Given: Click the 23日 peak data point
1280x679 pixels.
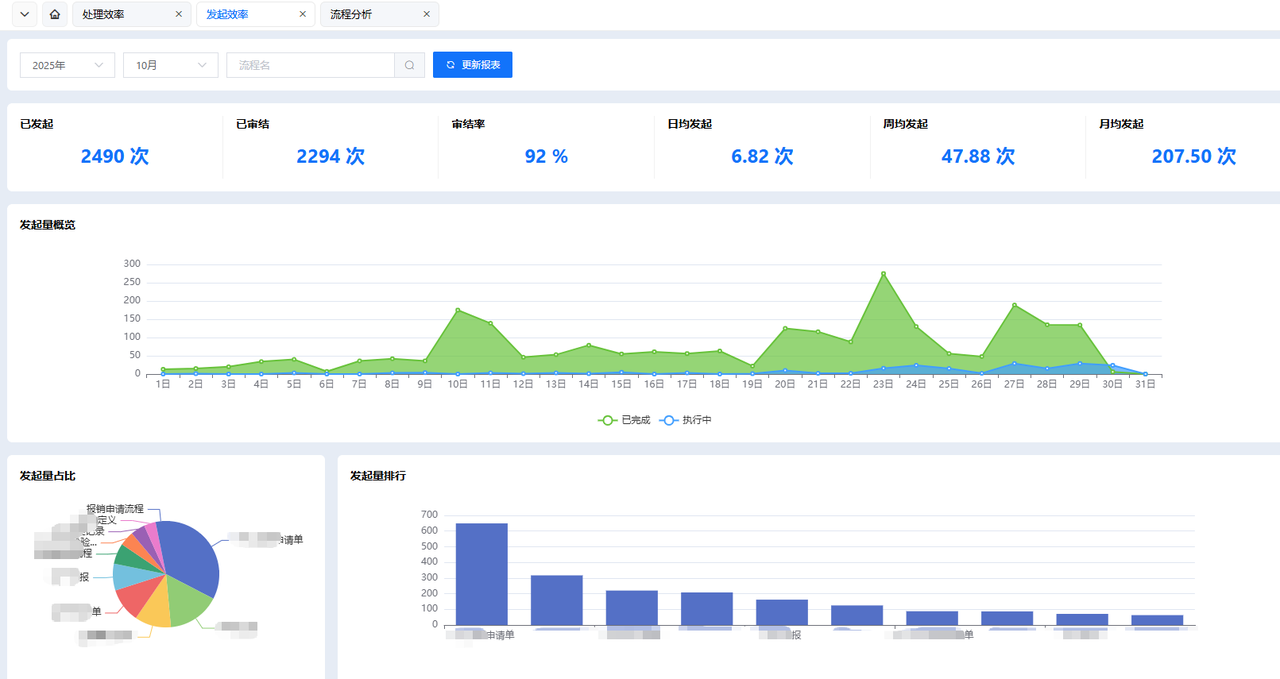Looking at the screenshot, I should (883, 273).
